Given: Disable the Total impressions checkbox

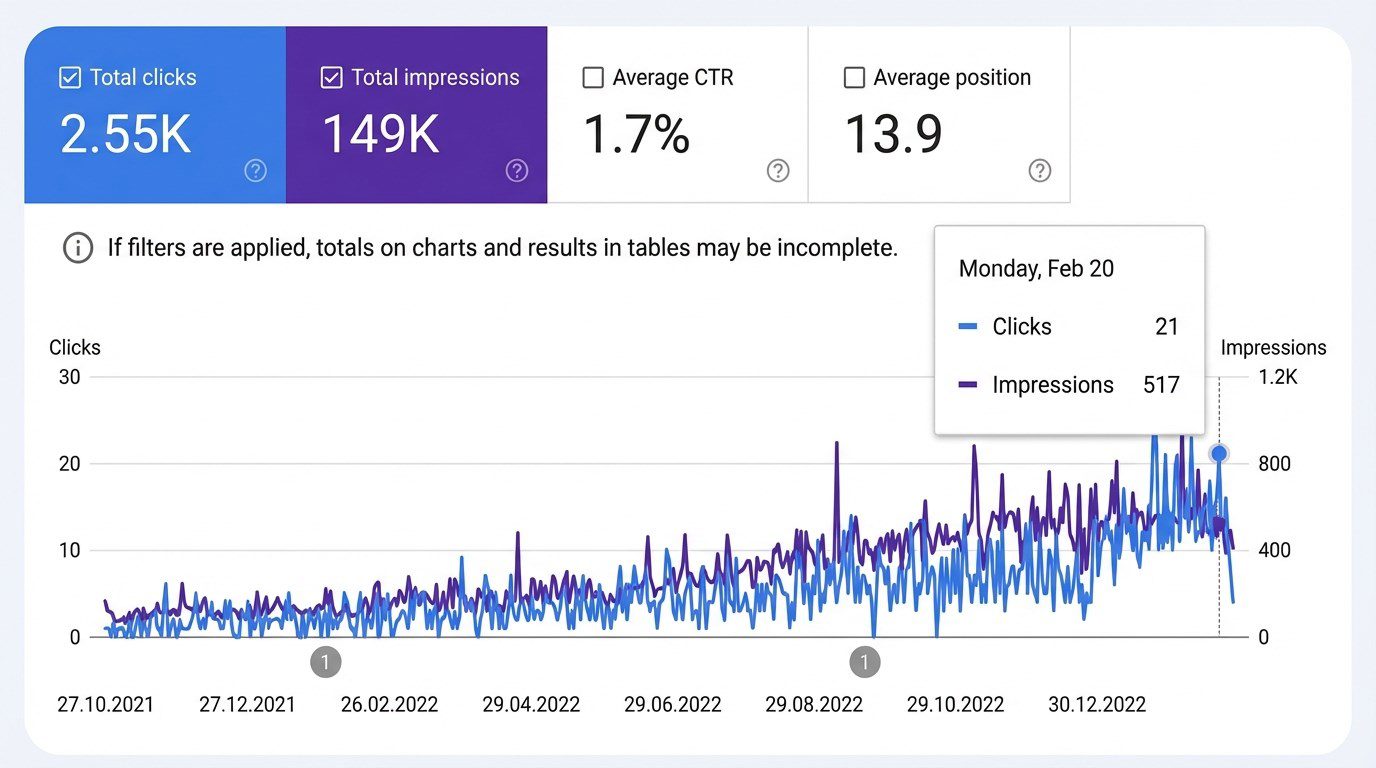Looking at the screenshot, I should click(x=332, y=78).
